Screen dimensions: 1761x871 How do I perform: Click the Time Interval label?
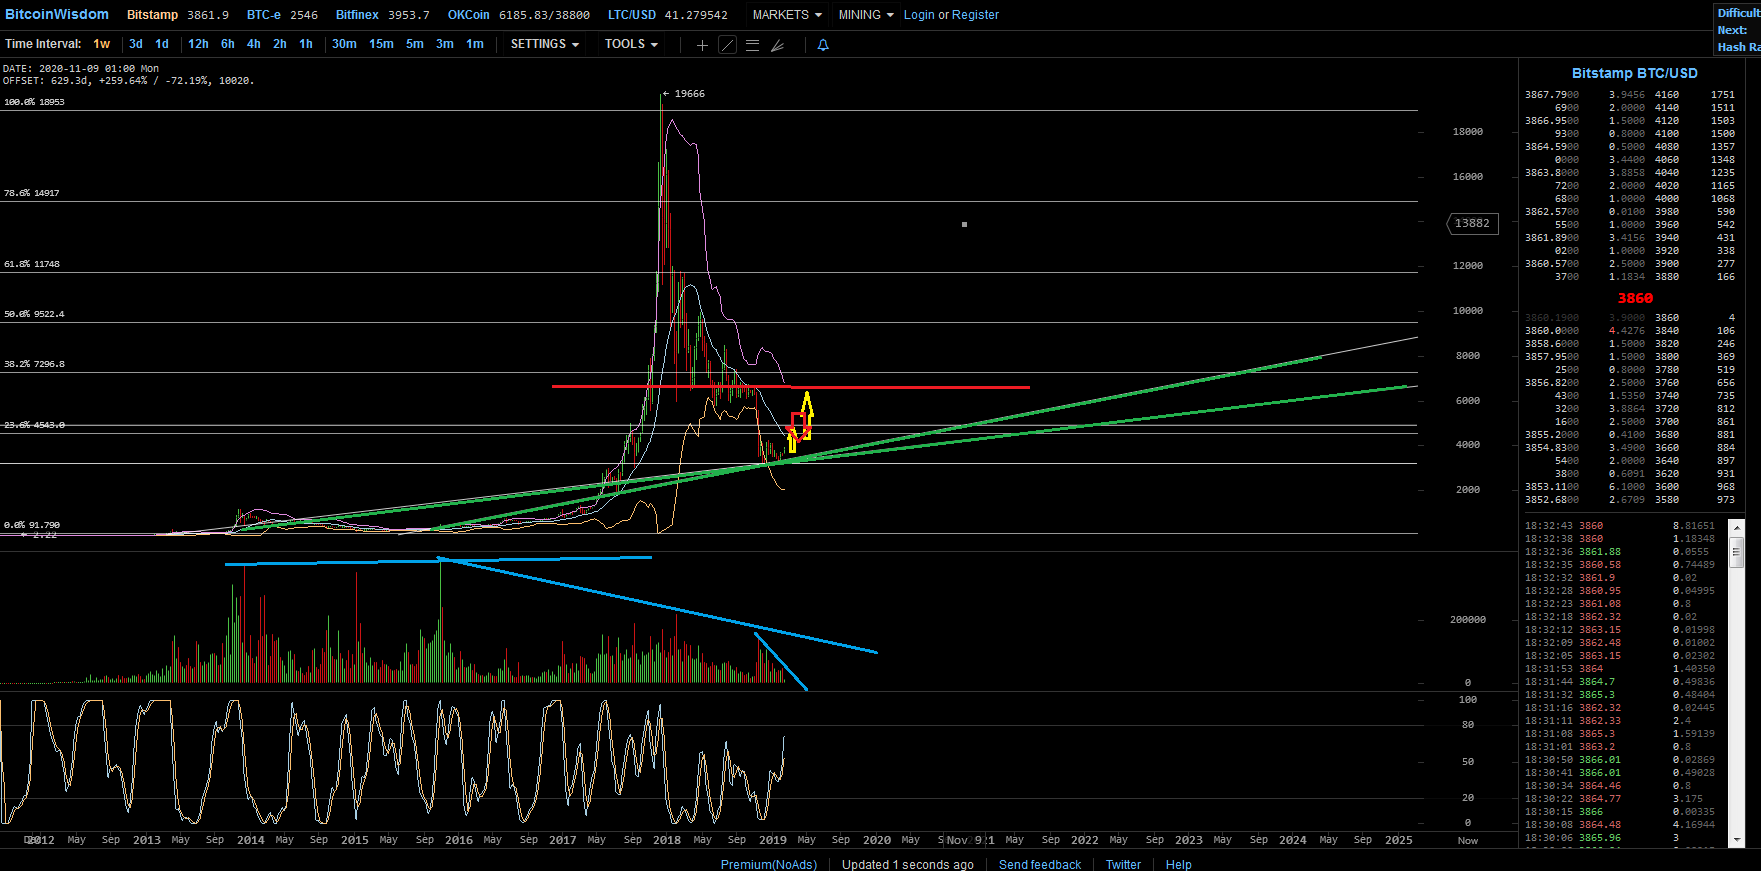43,44
